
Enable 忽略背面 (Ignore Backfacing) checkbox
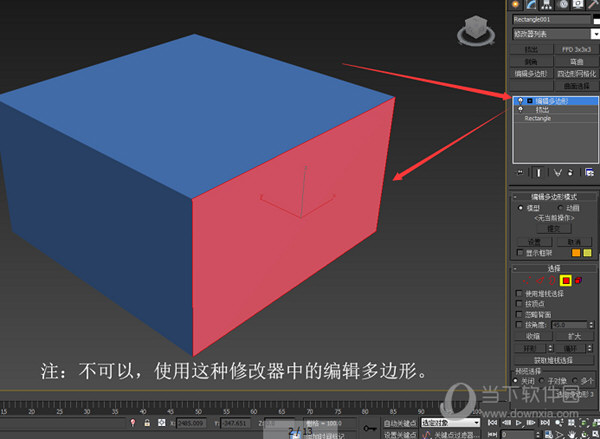[x=519, y=314]
